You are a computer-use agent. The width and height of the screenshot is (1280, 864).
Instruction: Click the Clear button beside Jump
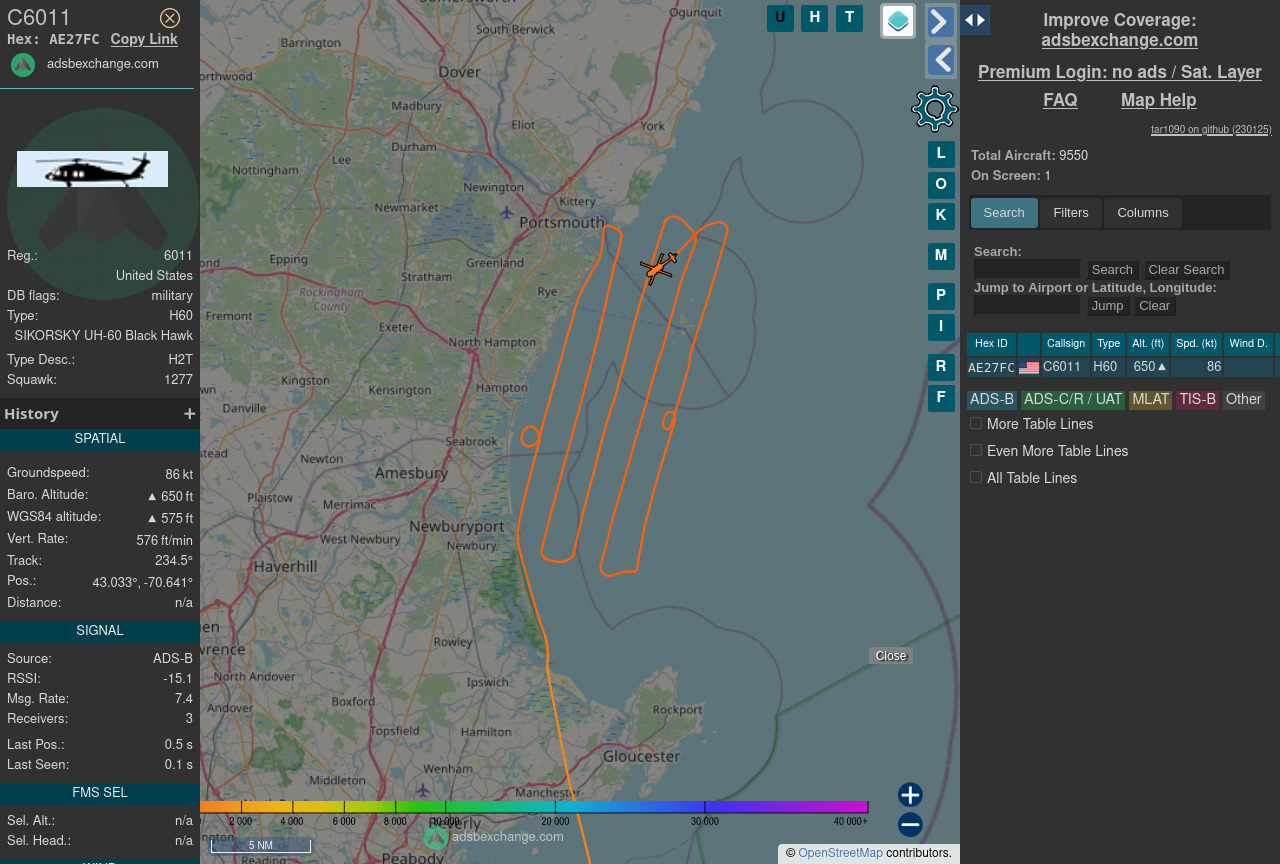tap(1154, 306)
